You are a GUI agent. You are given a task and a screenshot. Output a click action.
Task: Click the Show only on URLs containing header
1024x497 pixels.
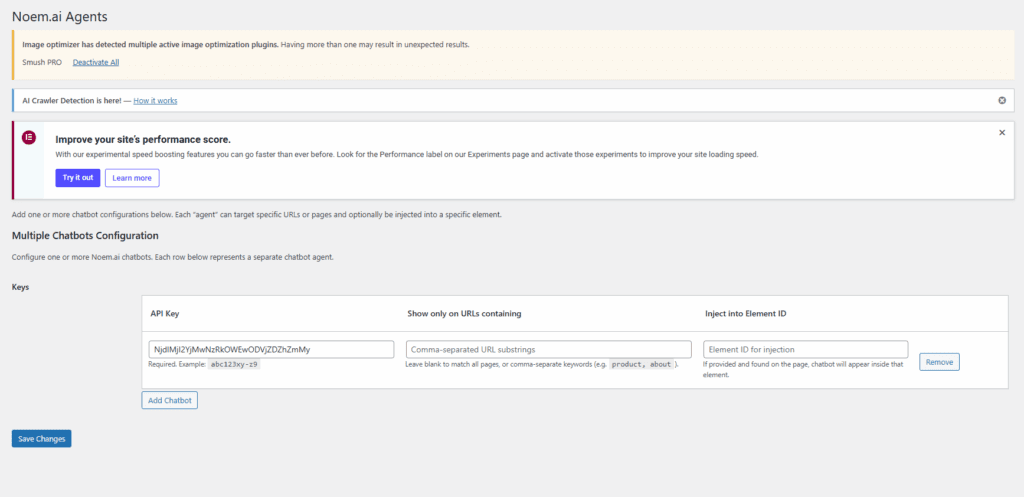(x=464, y=314)
